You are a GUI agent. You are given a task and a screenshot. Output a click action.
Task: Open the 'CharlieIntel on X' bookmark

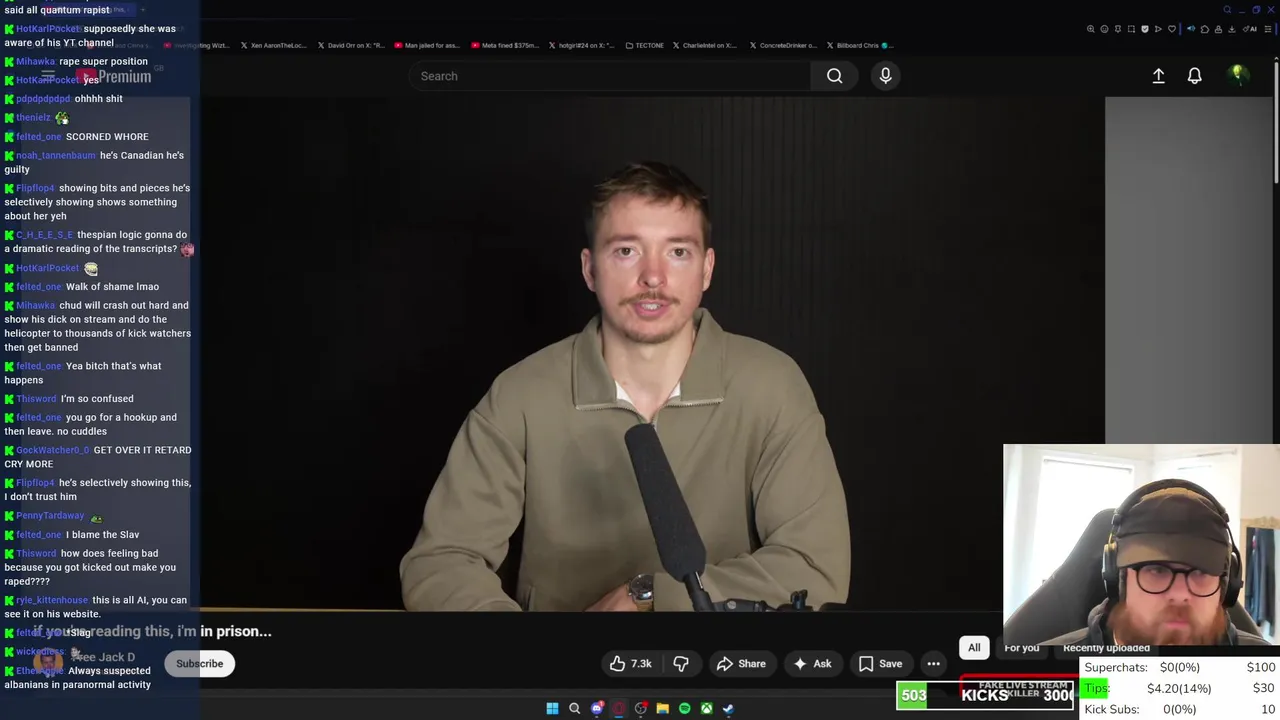point(705,45)
